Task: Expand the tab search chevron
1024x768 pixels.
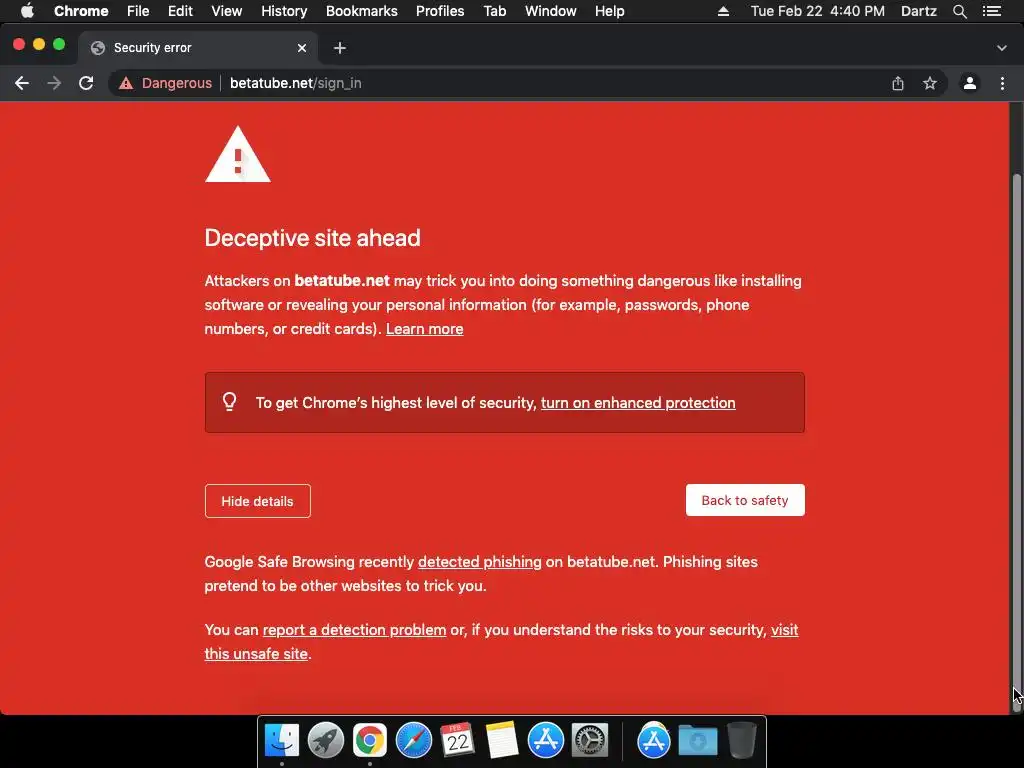Action: pyautogui.click(x=1002, y=48)
